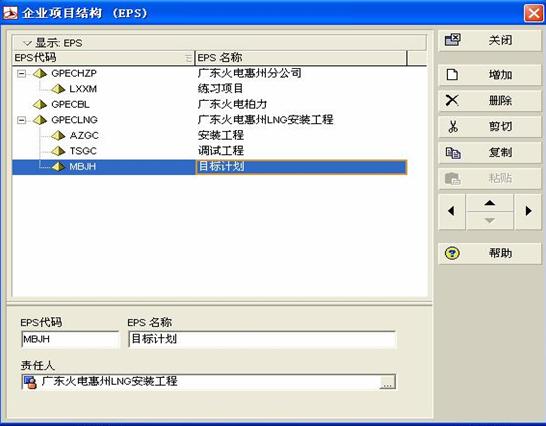Select the GPECBL 广东火电柏力 row
The width and height of the screenshot is (546, 426).
(x=210, y=104)
